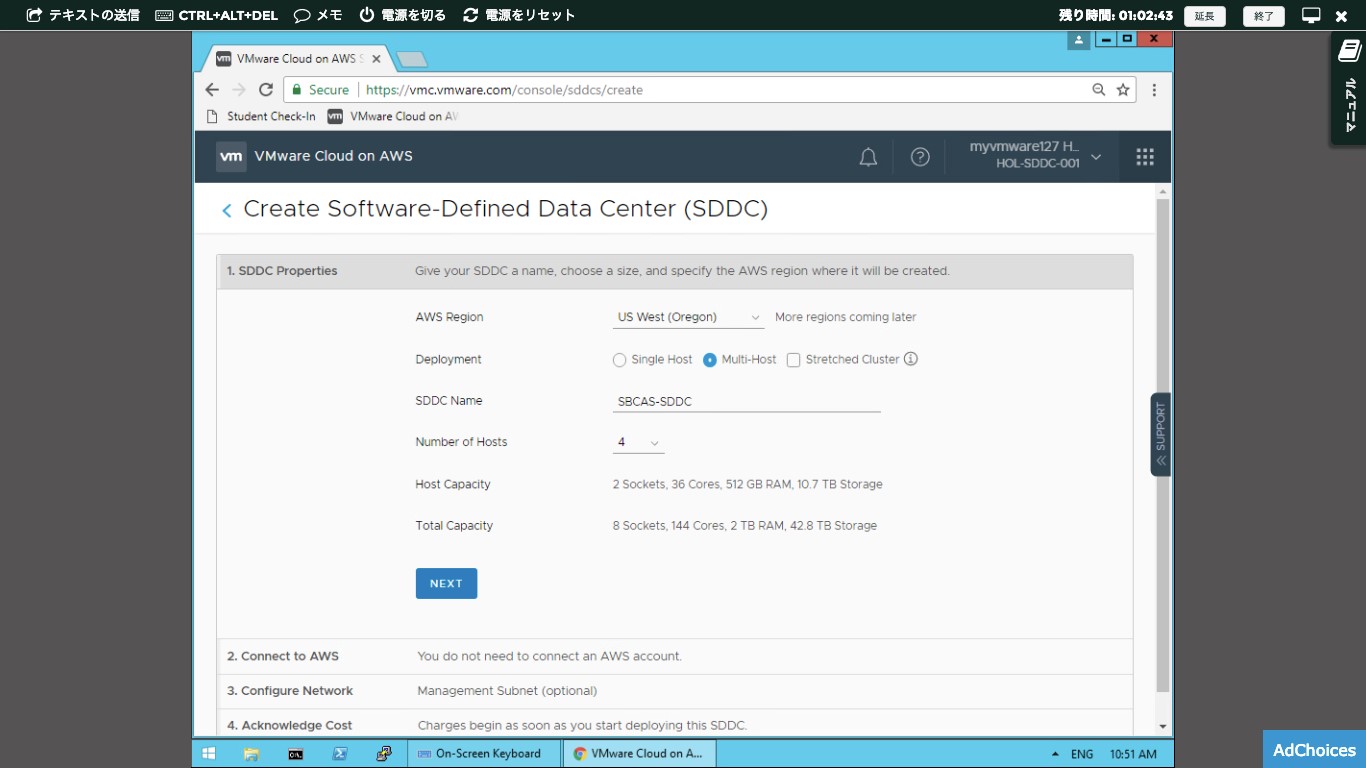This screenshot has height=768, width=1366.
Task: Click the NEXT button
Action: [446, 584]
